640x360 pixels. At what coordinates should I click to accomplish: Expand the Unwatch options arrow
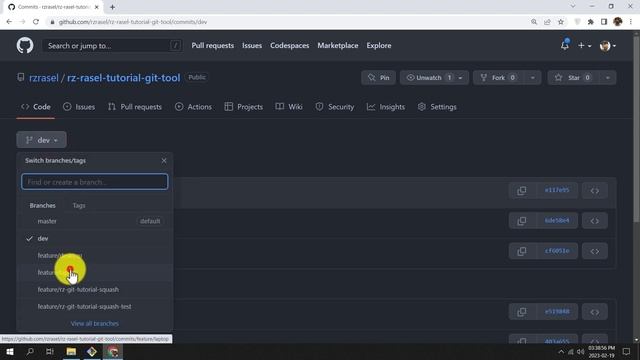click(460, 78)
